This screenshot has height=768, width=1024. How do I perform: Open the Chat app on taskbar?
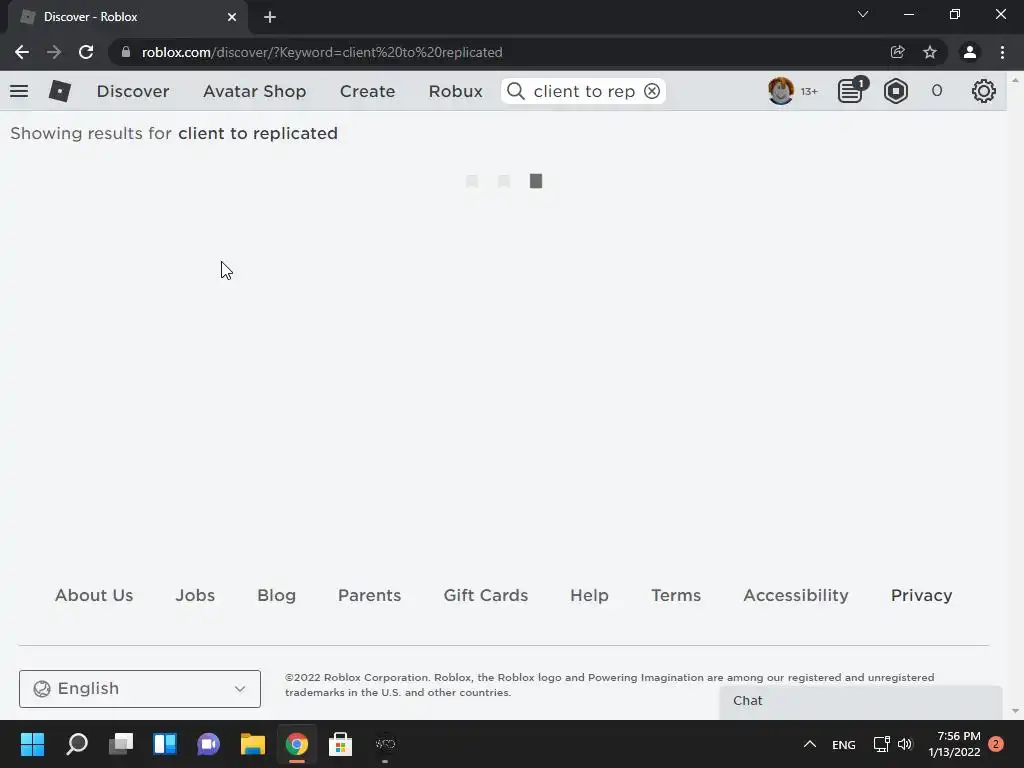coord(208,744)
